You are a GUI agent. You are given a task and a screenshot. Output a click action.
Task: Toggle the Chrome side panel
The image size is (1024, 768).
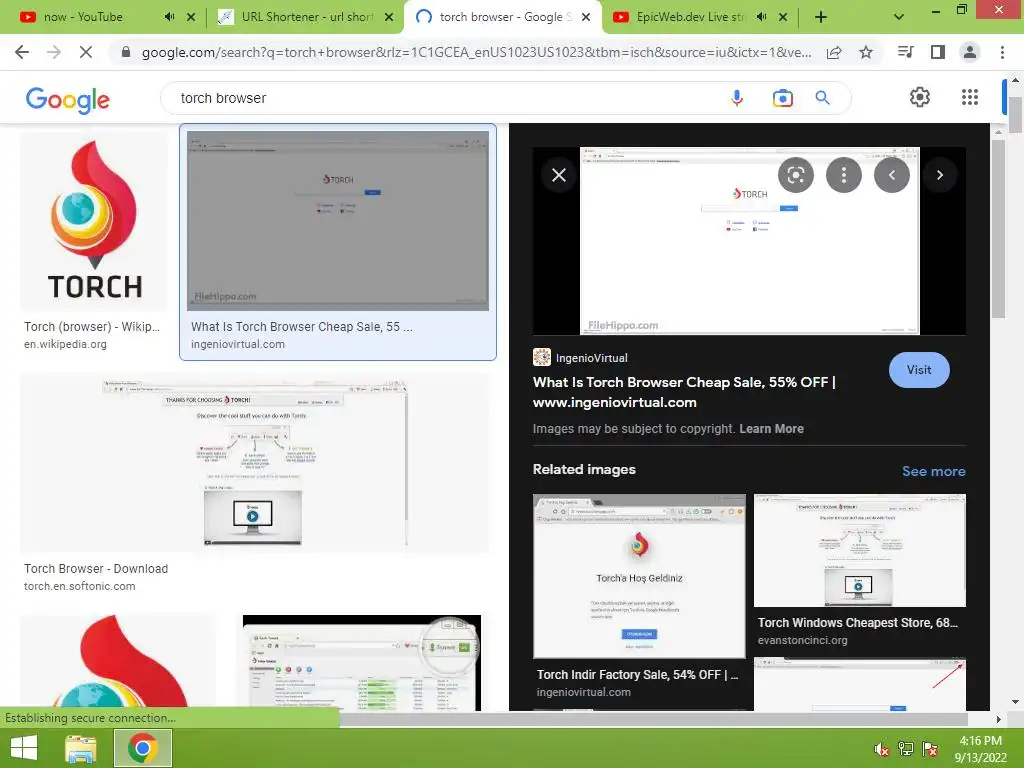click(938, 52)
